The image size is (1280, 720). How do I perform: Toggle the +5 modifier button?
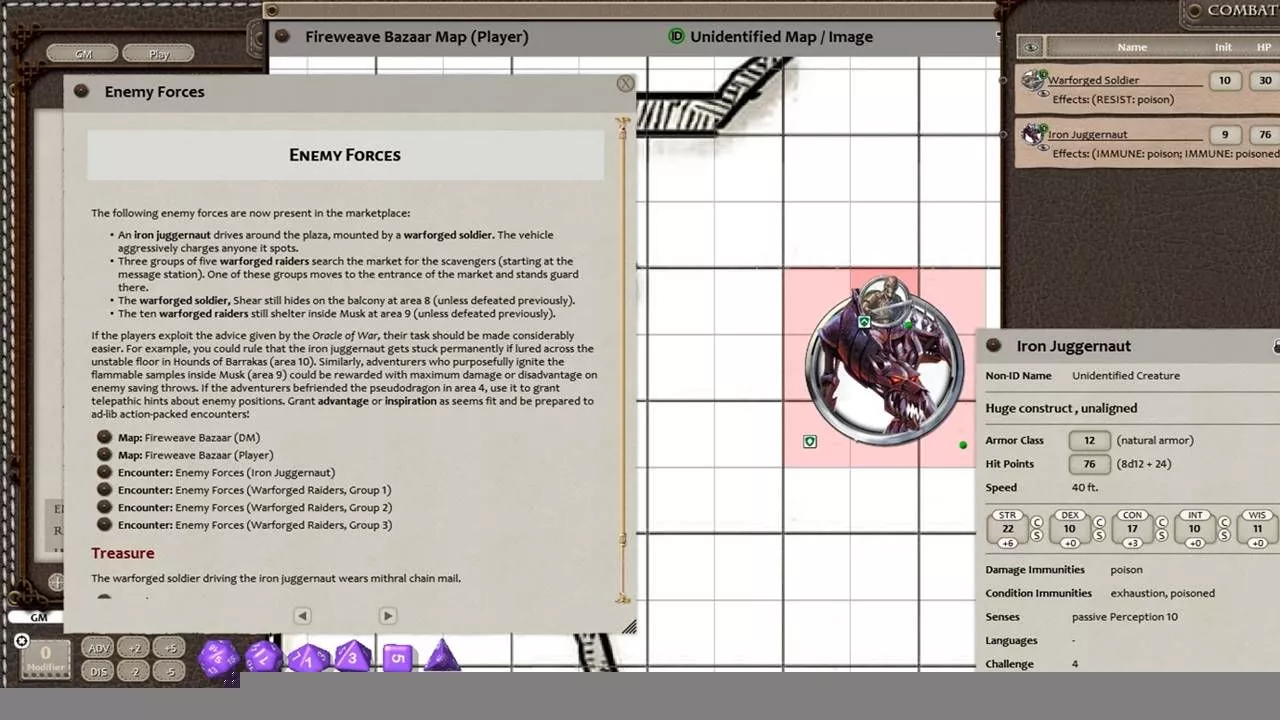(x=170, y=648)
